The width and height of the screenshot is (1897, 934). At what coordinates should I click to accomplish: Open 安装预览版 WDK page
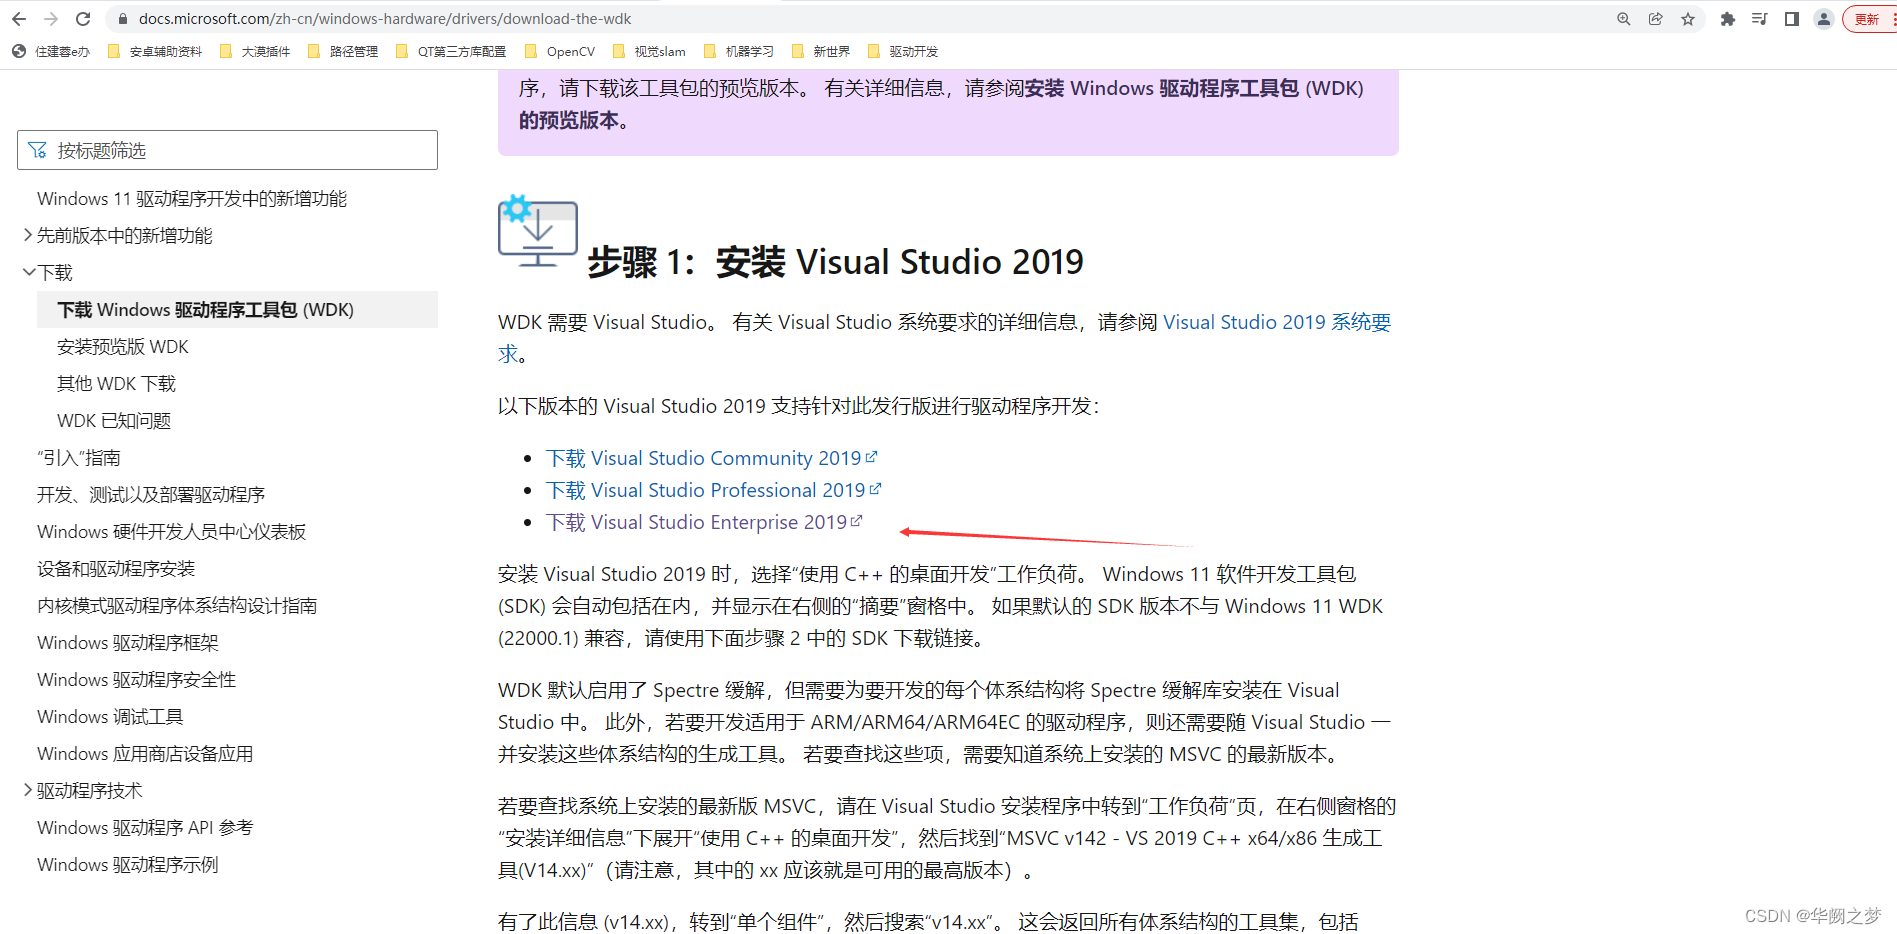pyautogui.click(x=123, y=347)
